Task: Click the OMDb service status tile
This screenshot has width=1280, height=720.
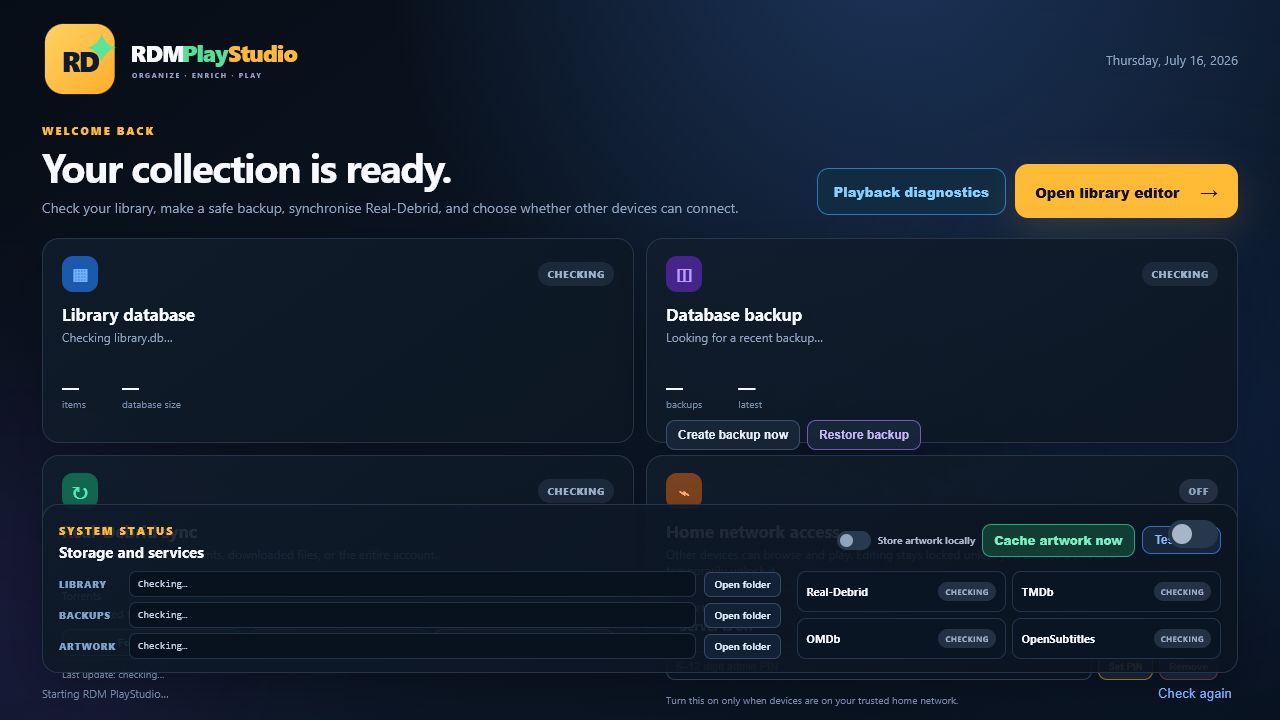Action: (901, 639)
